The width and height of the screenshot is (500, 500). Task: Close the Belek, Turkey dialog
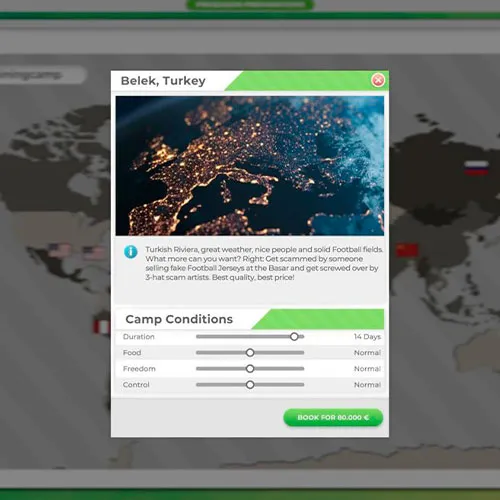(378, 80)
